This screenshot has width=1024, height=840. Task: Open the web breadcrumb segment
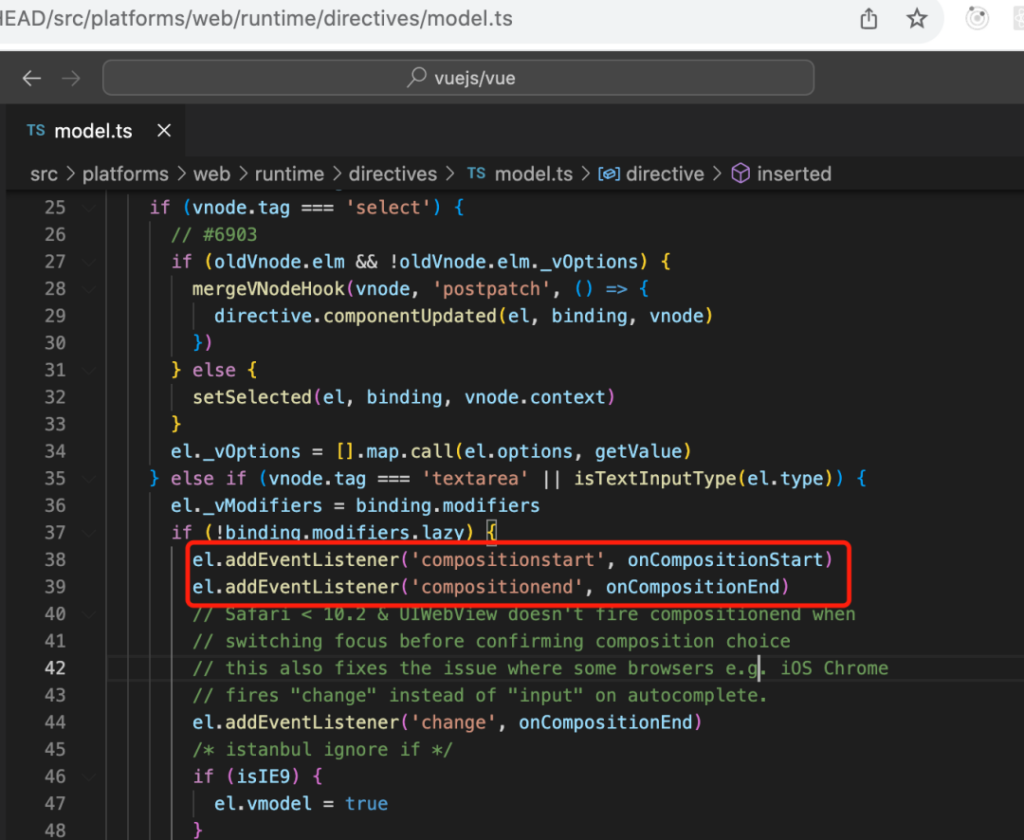[212, 174]
